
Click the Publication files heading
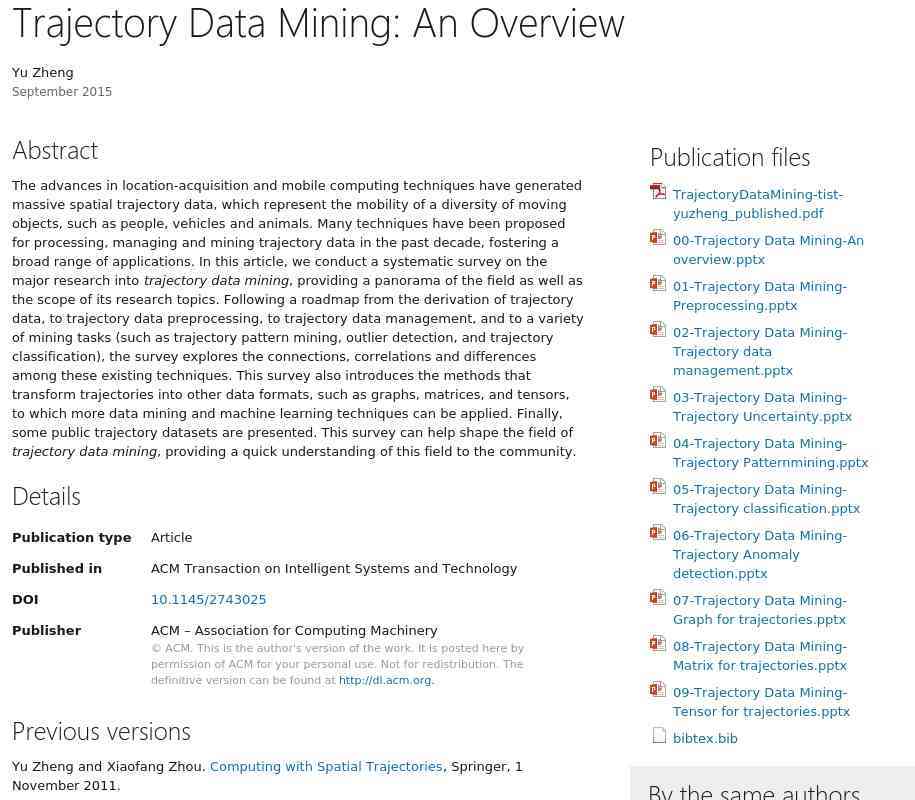(x=730, y=158)
